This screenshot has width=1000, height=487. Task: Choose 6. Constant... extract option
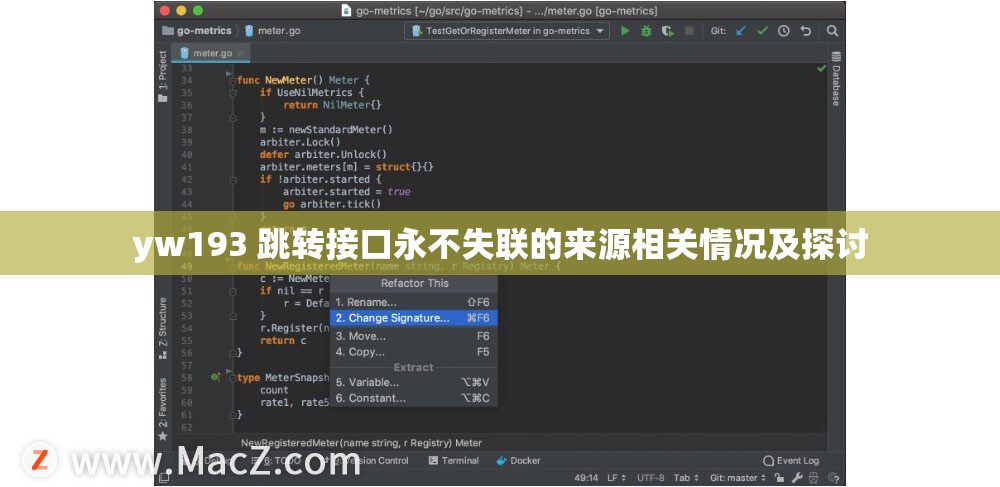(413, 398)
